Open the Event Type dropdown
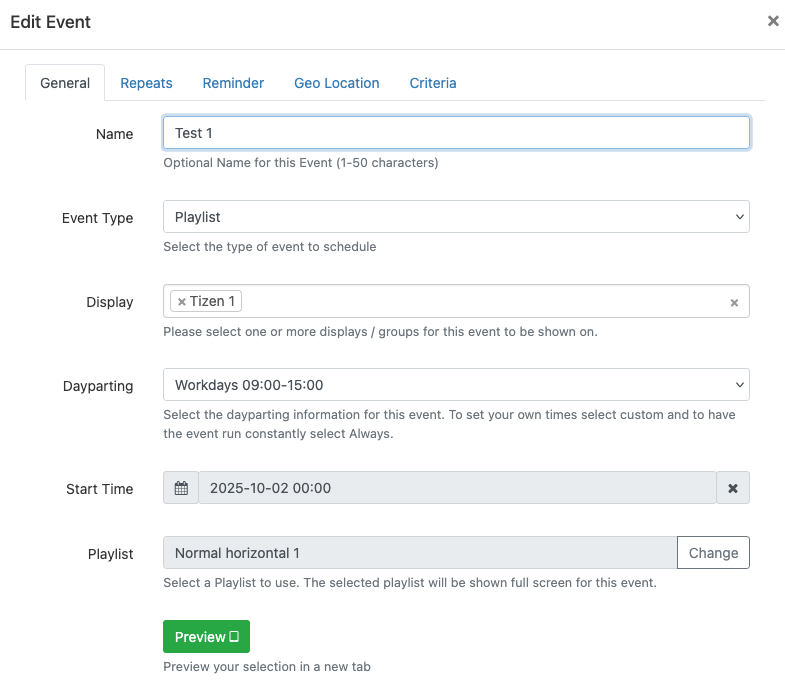 coord(456,216)
